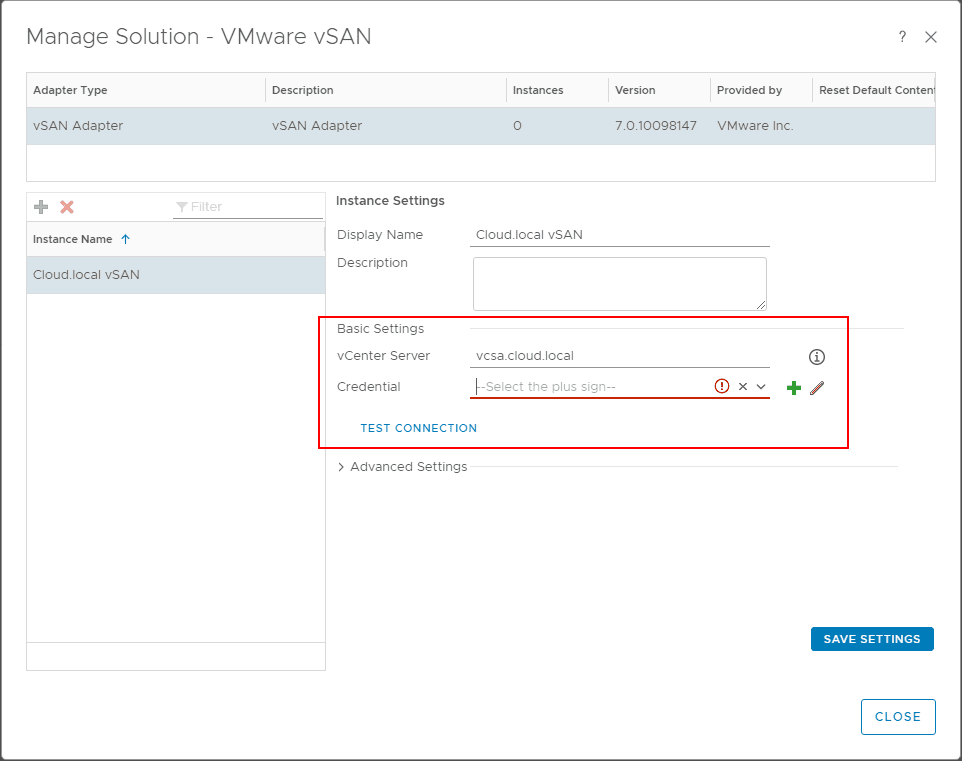Click the Close button

[898, 717]
